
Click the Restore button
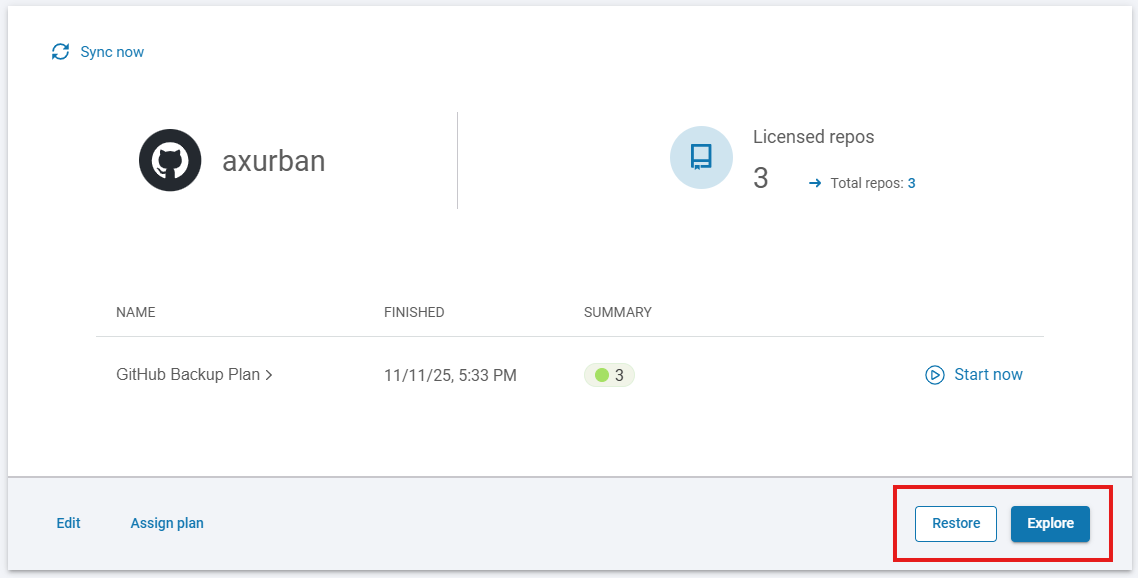955,523
